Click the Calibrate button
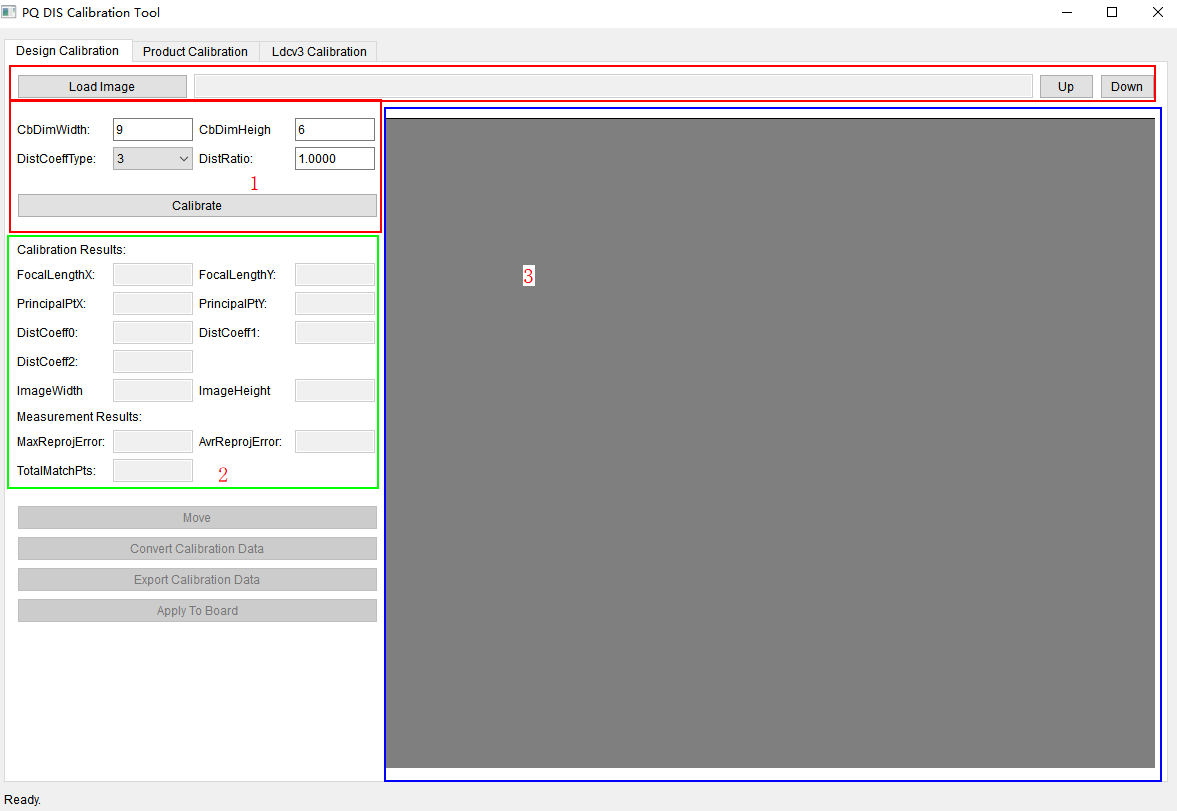 click(197, 205)
